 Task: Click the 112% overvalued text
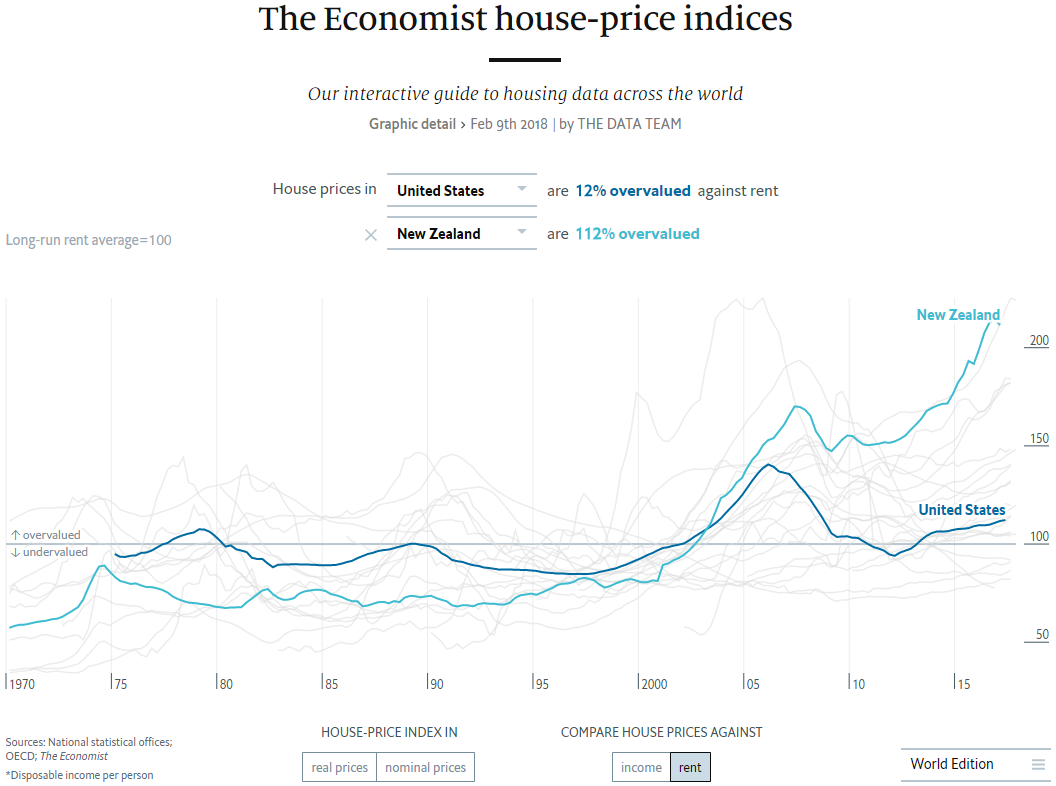pyautogui.click(x=637, y=234)
